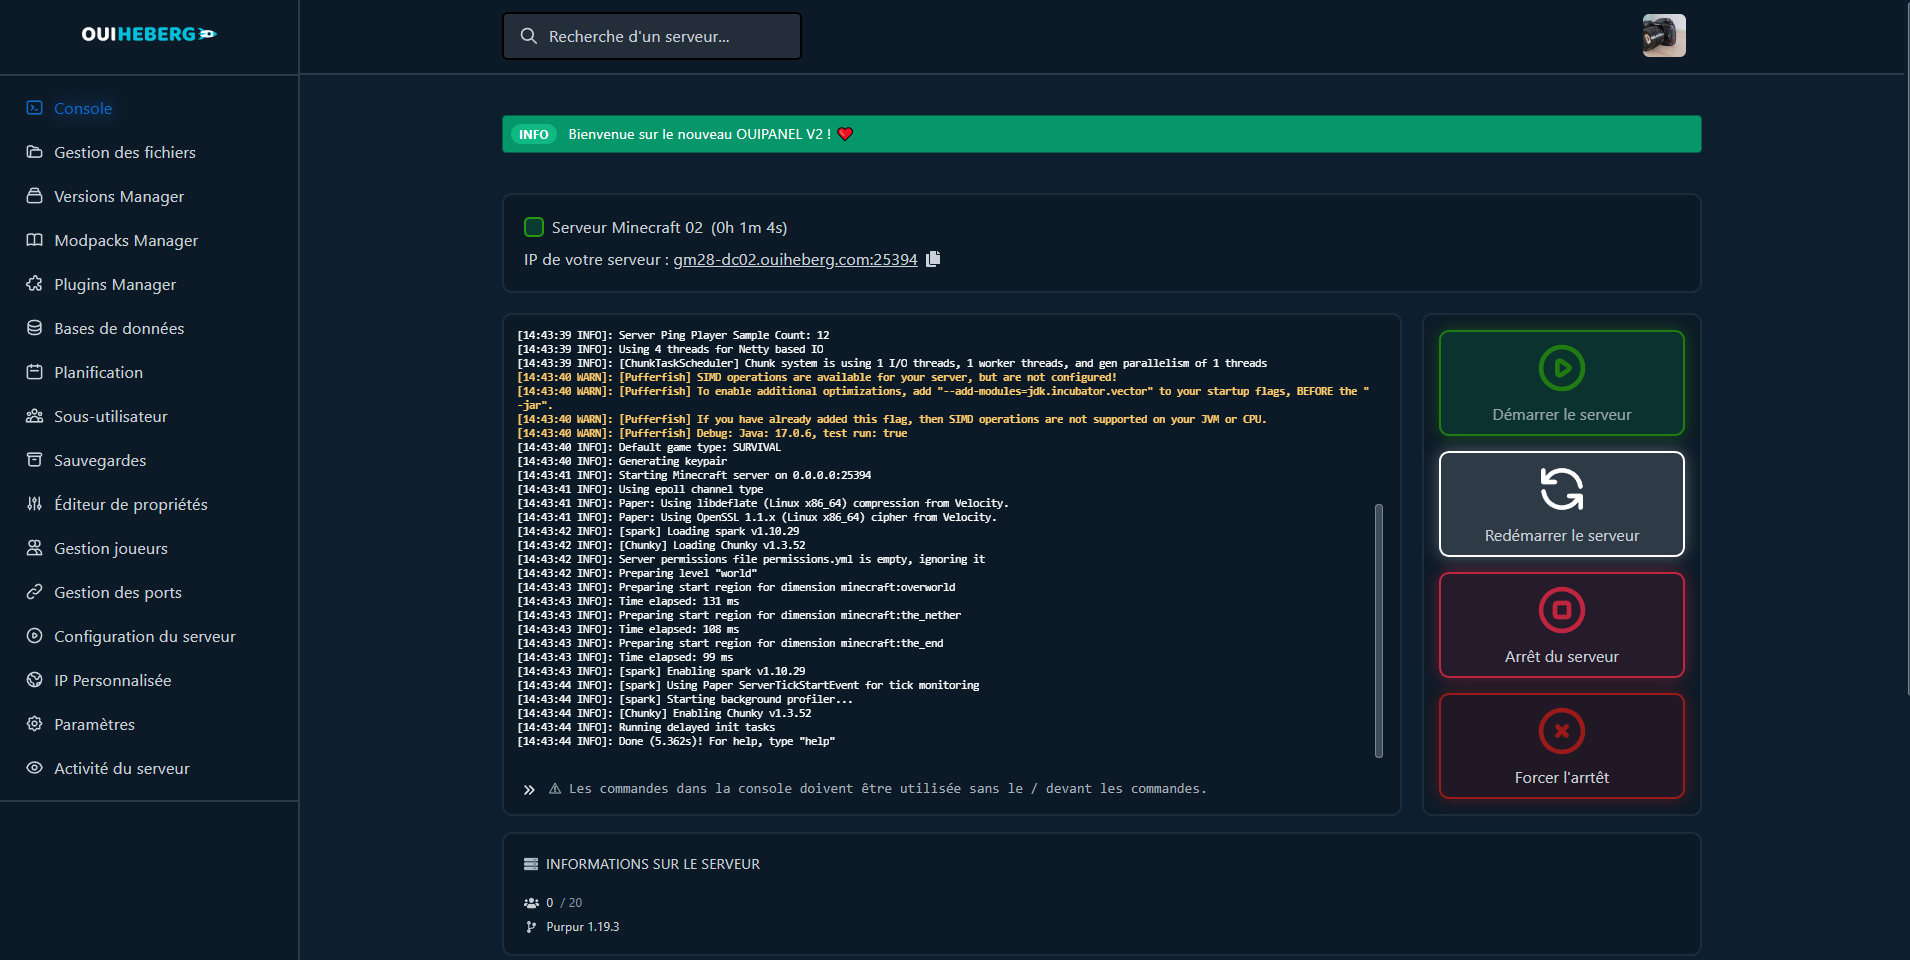Click the INFORMATIONS SUR LE SERVEUR header icon
The height and width of the screenshot is (960, 1910).
point(531,864)
